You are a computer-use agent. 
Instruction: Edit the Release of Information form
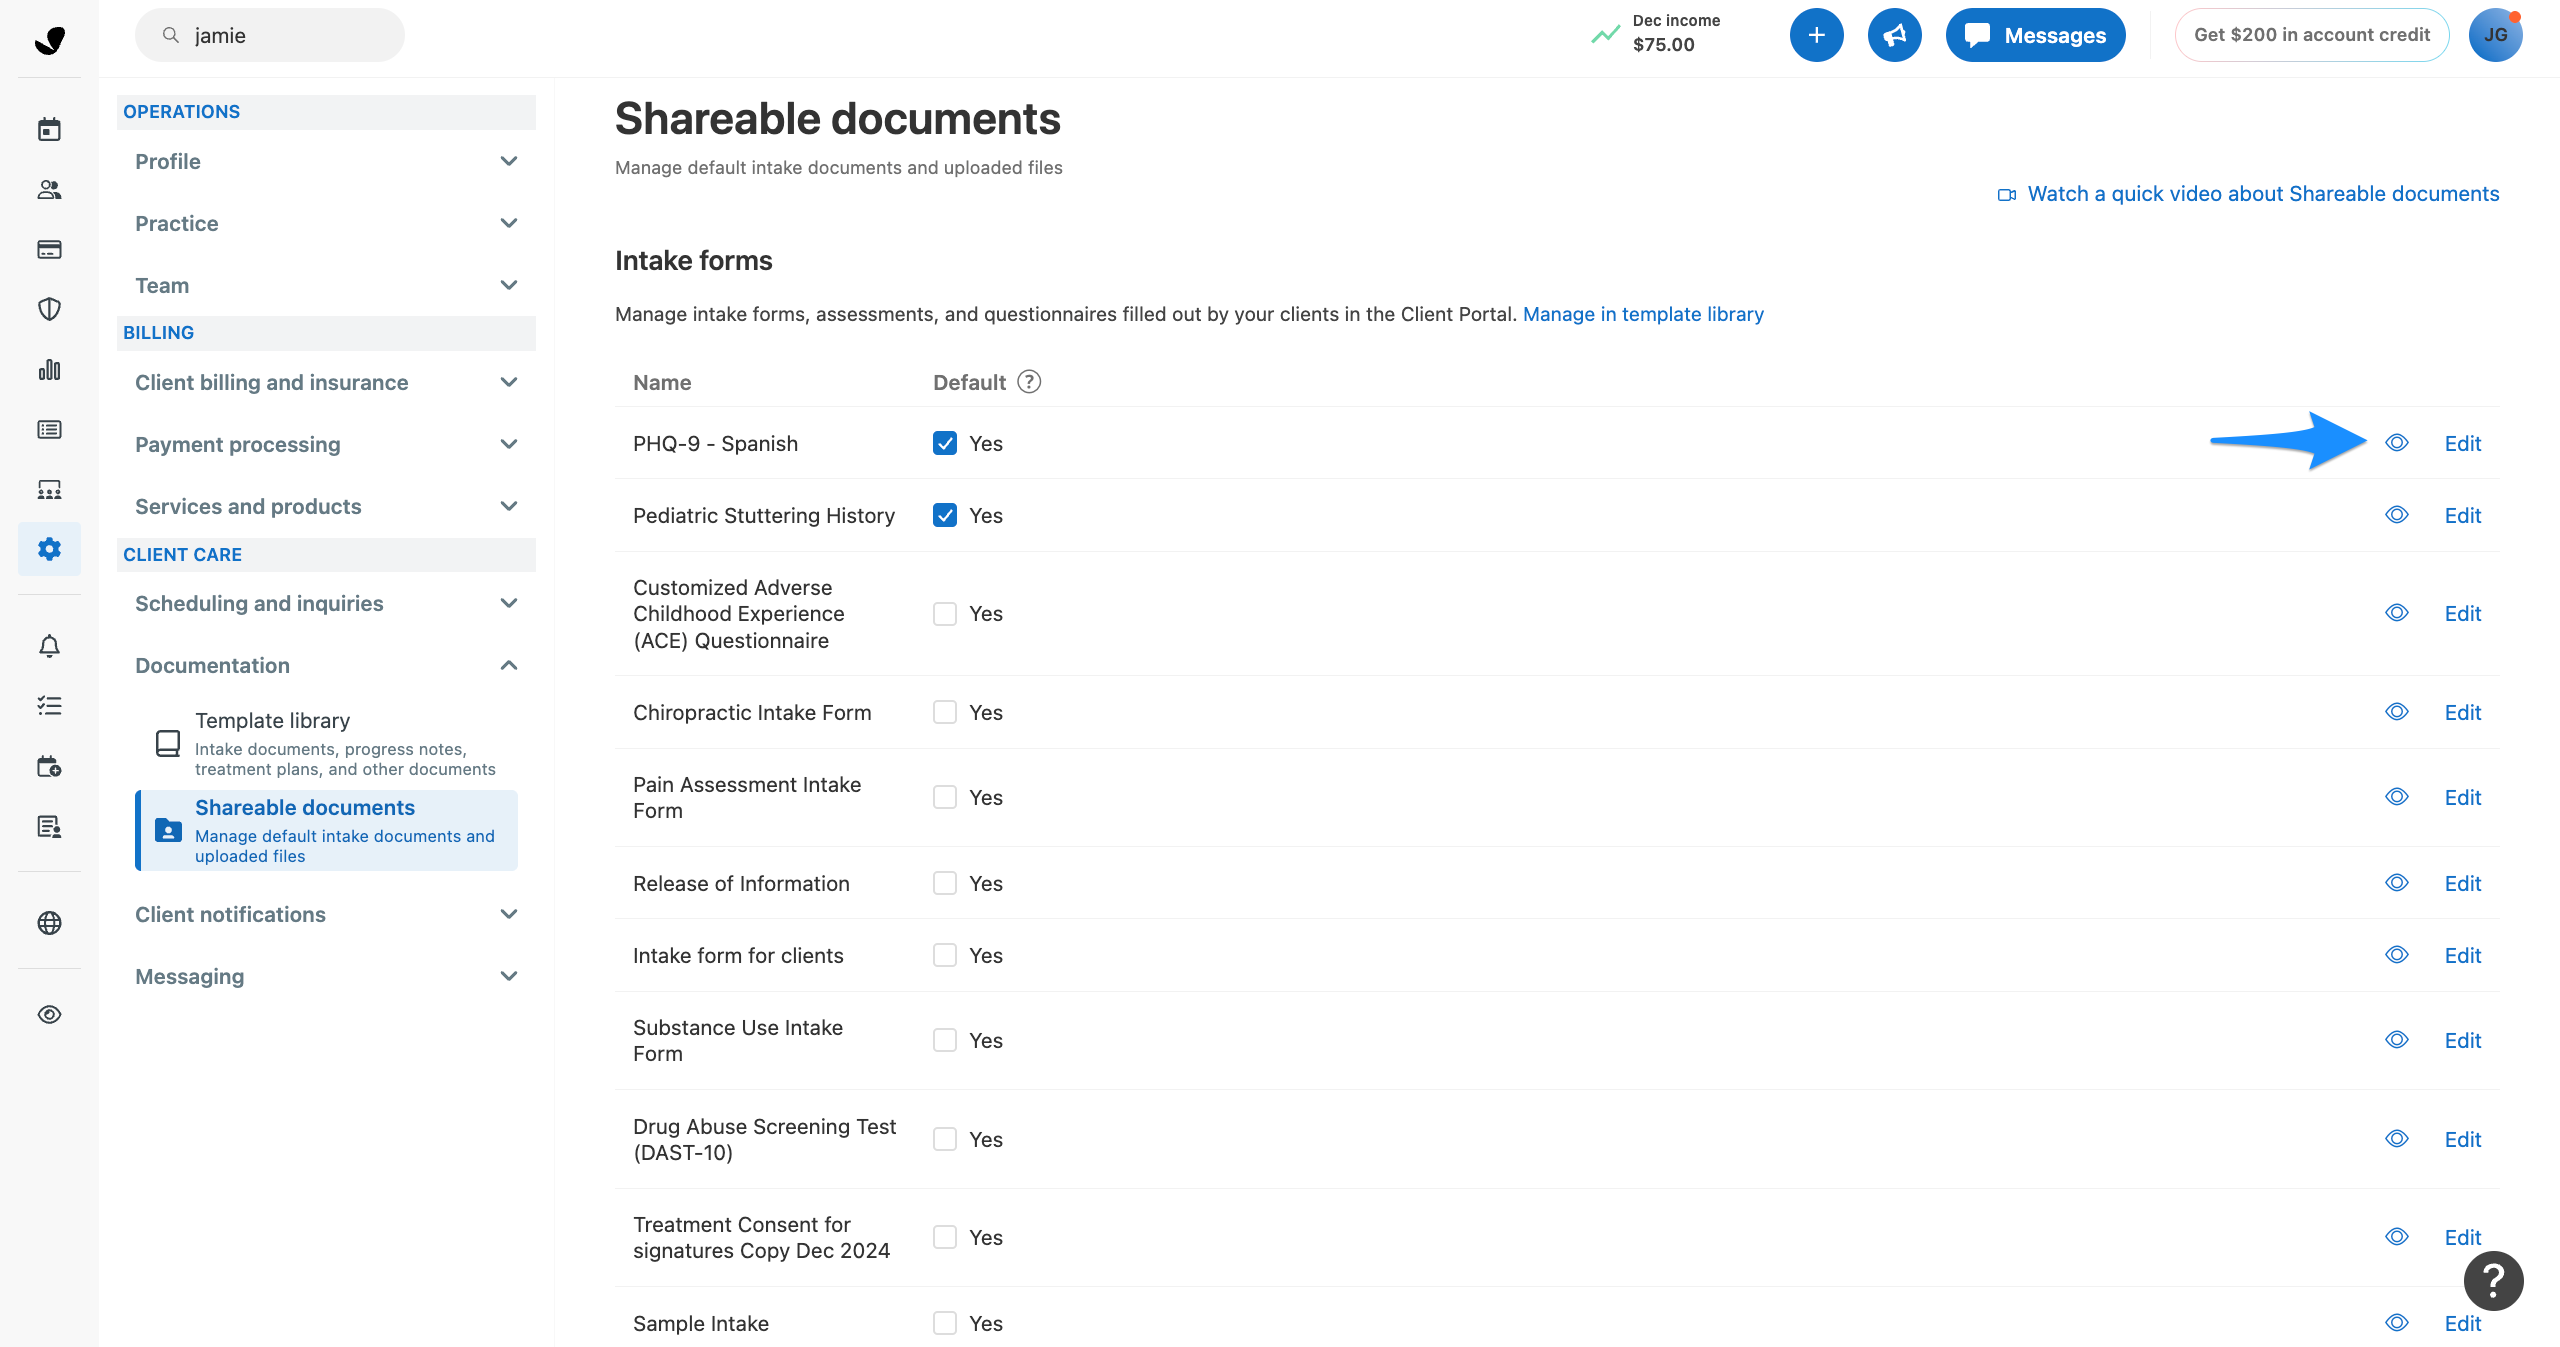coord(2463,883)
